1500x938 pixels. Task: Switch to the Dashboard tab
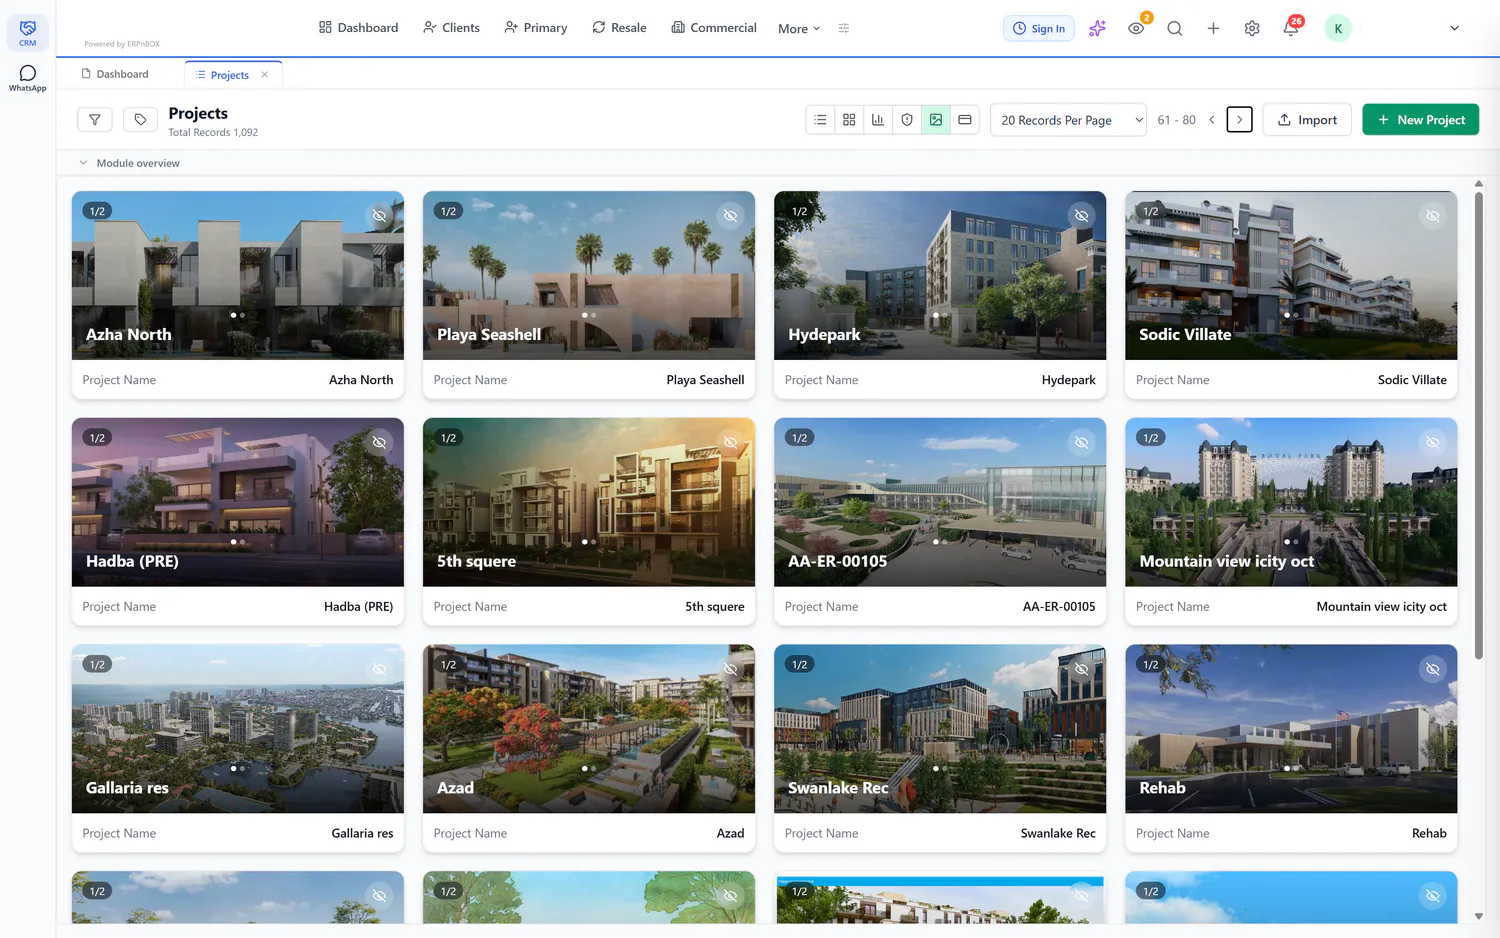[x=115, y=74]
